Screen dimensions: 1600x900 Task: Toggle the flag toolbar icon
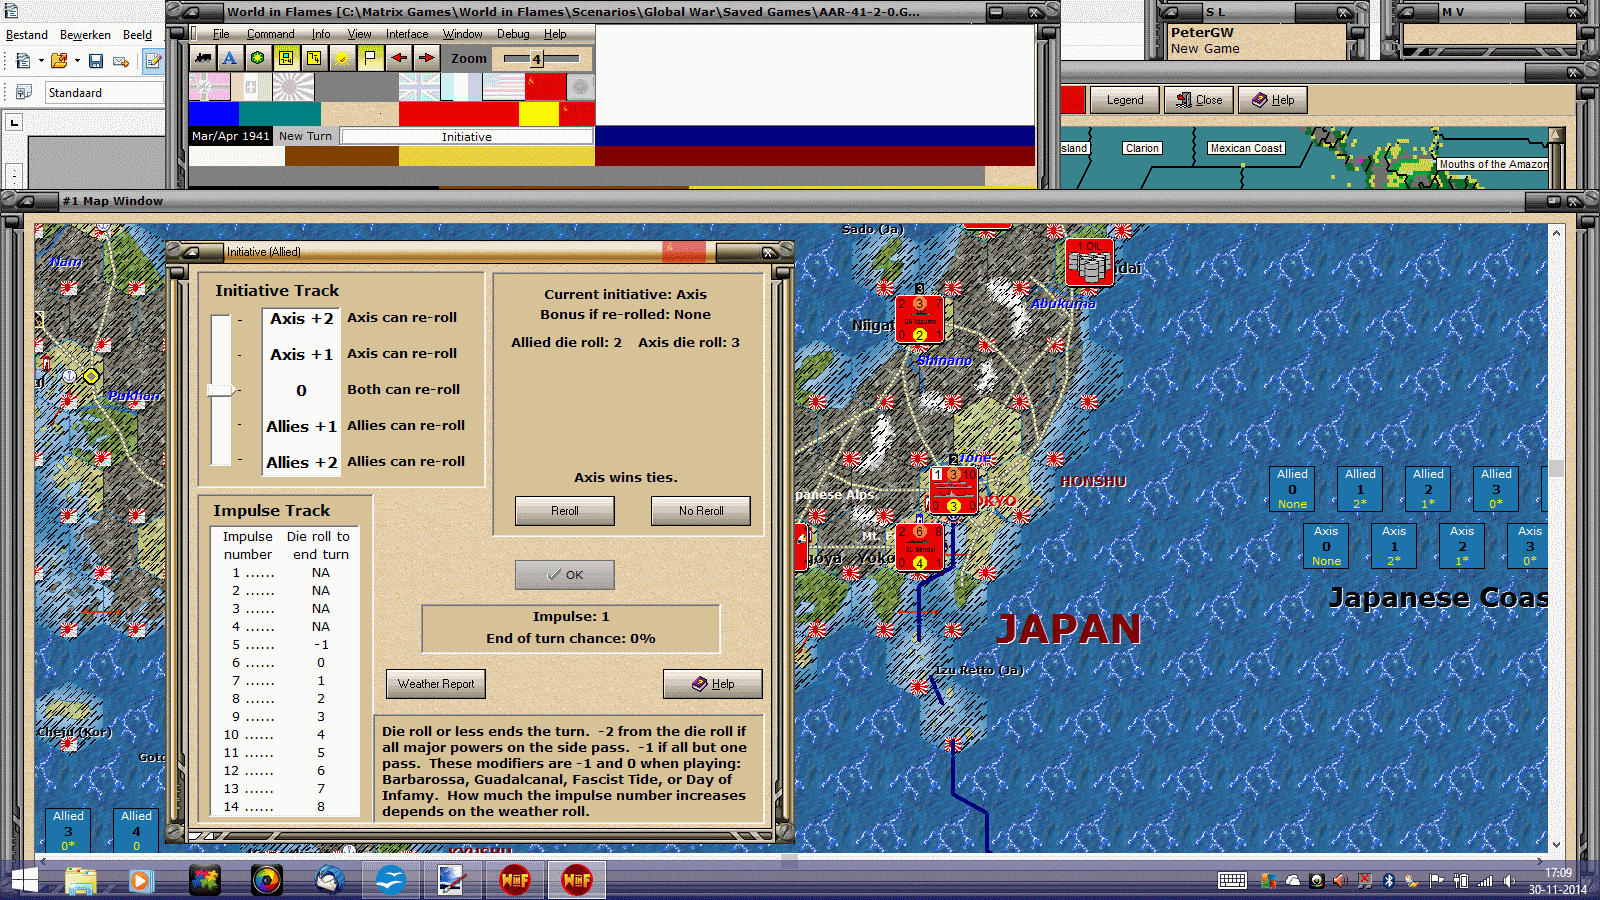point(370,58)
